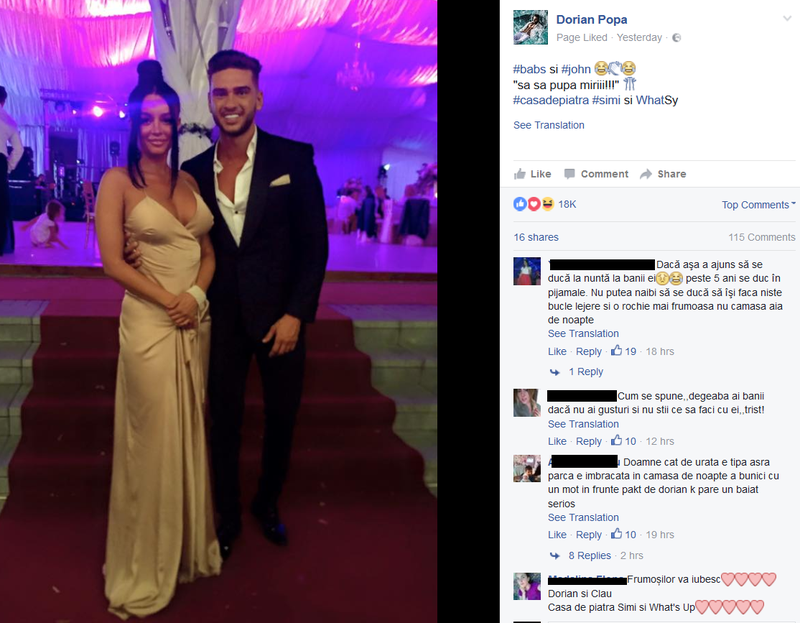Click the first commenter's avatar thumbnail
This screenshot has height=623, width=800.
tap(527, 271)
